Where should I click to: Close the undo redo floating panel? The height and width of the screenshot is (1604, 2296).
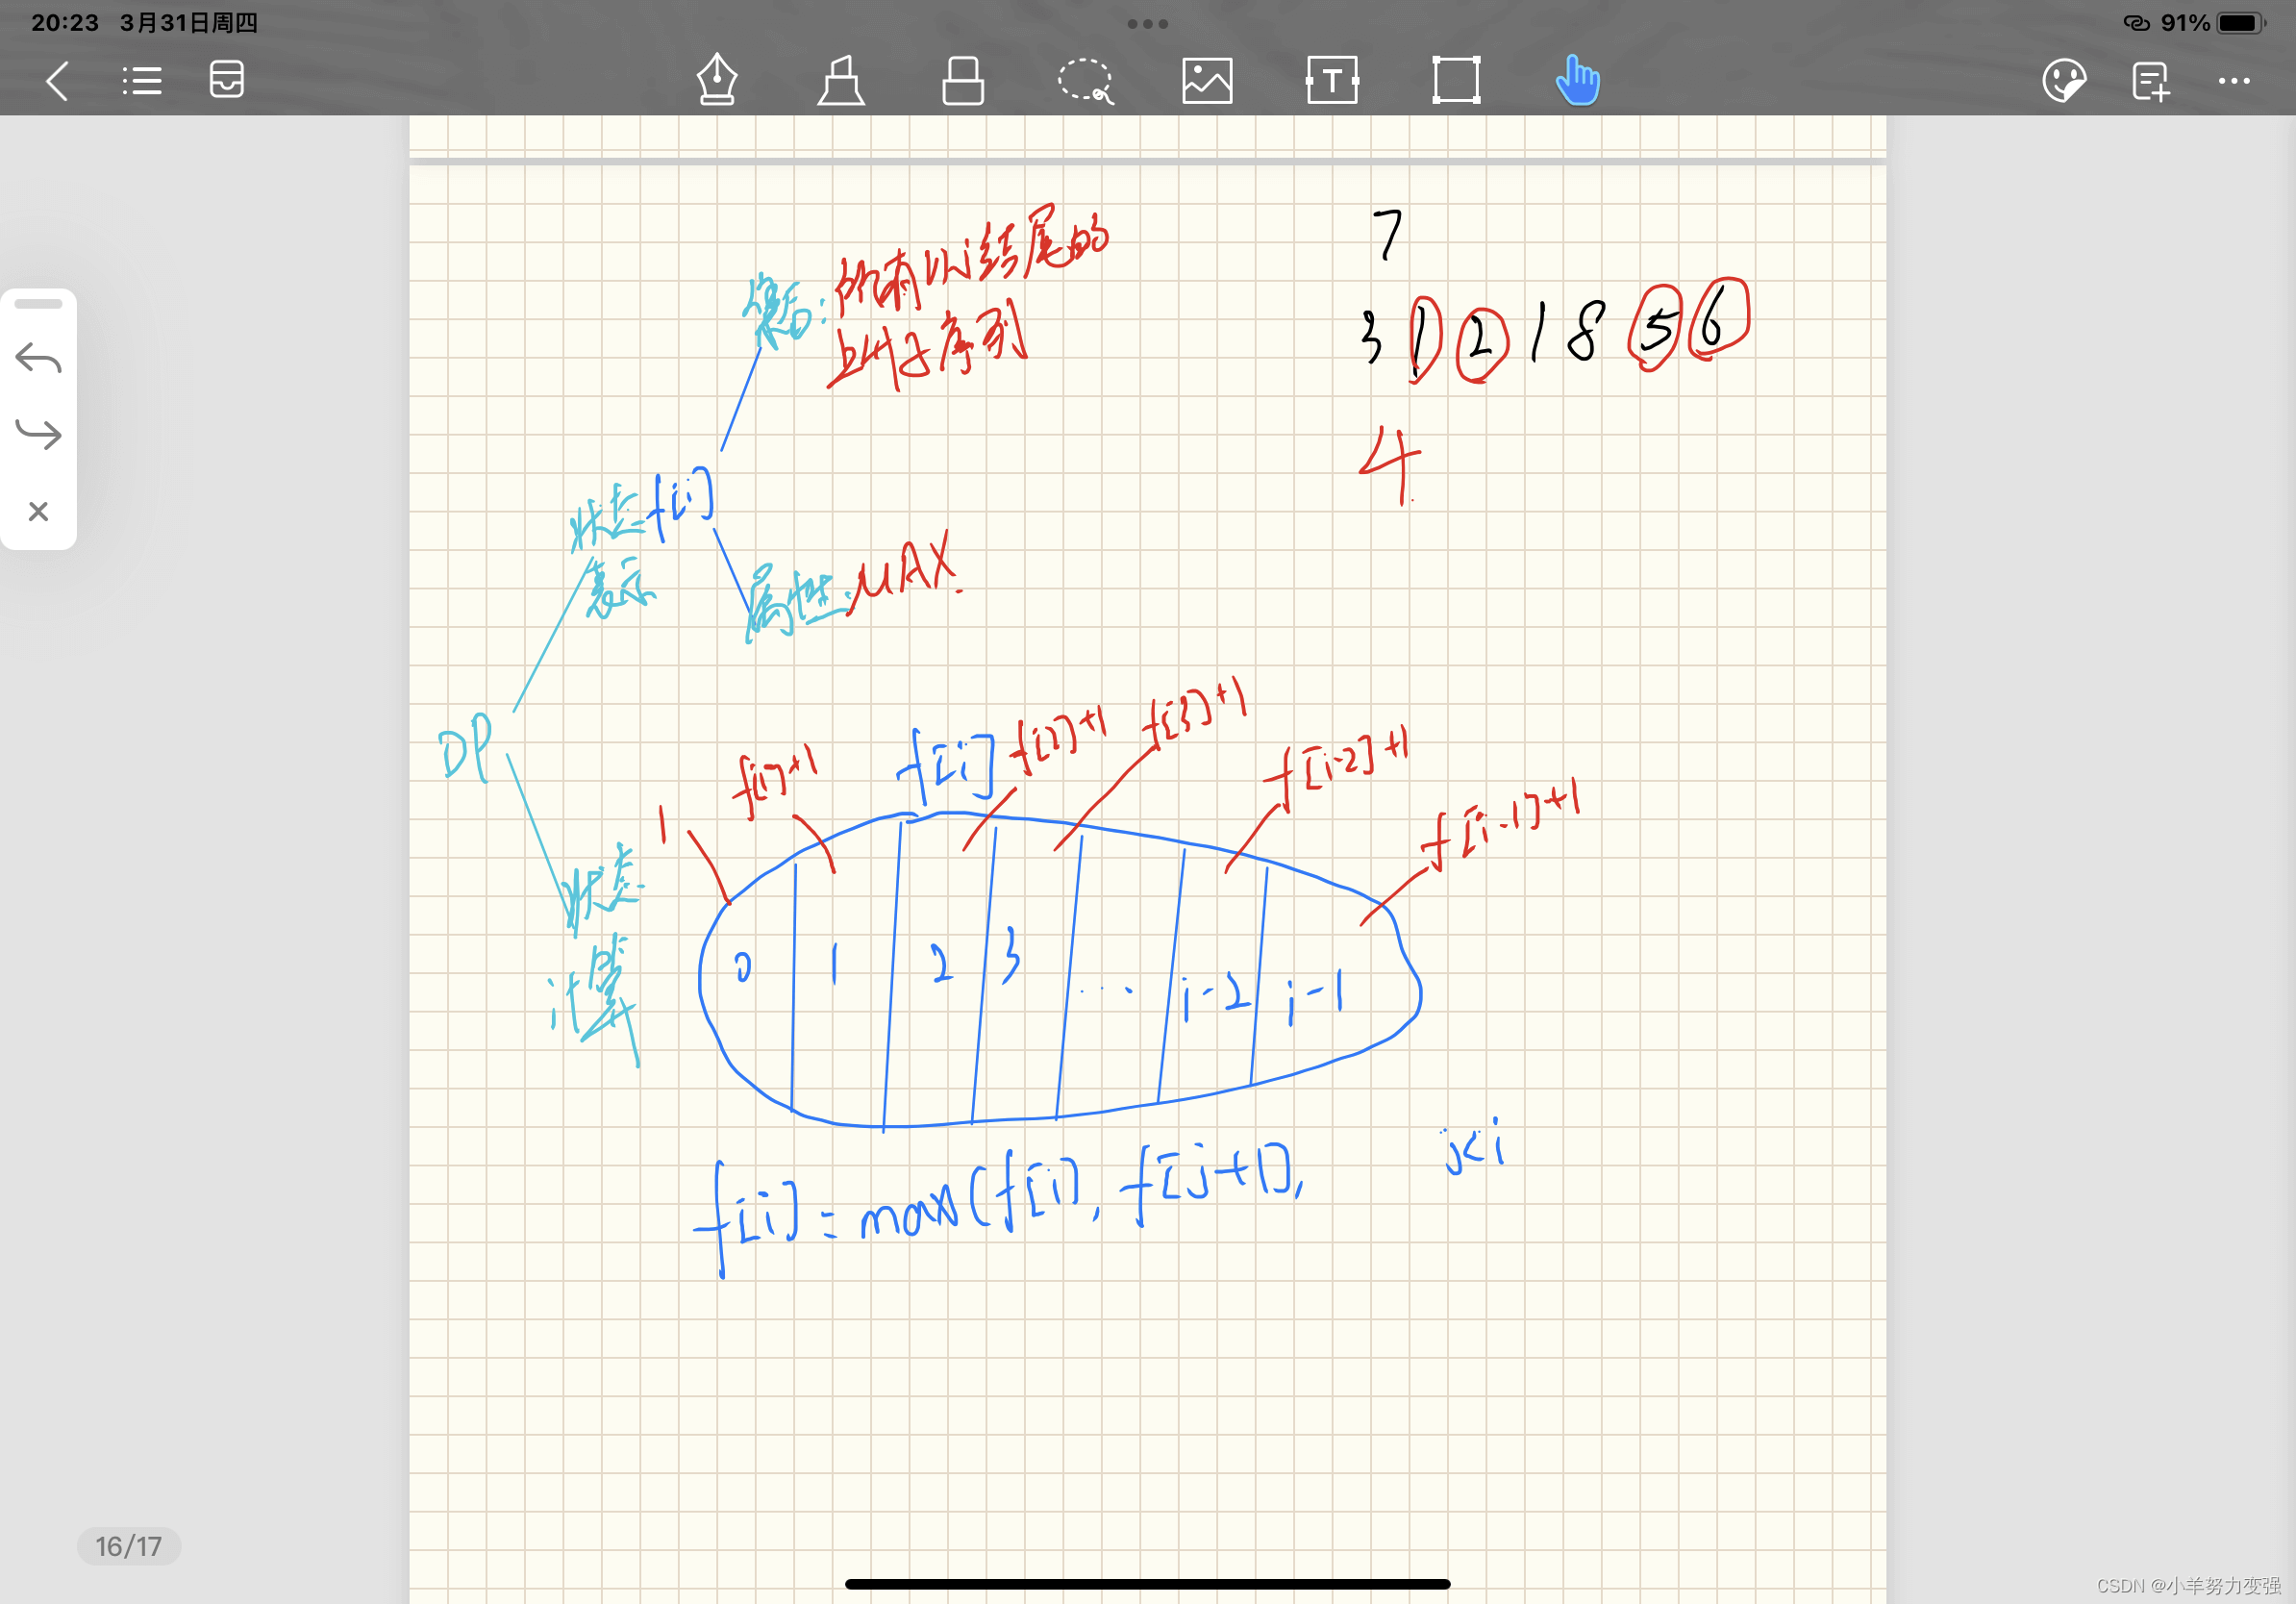pos(39,512)
